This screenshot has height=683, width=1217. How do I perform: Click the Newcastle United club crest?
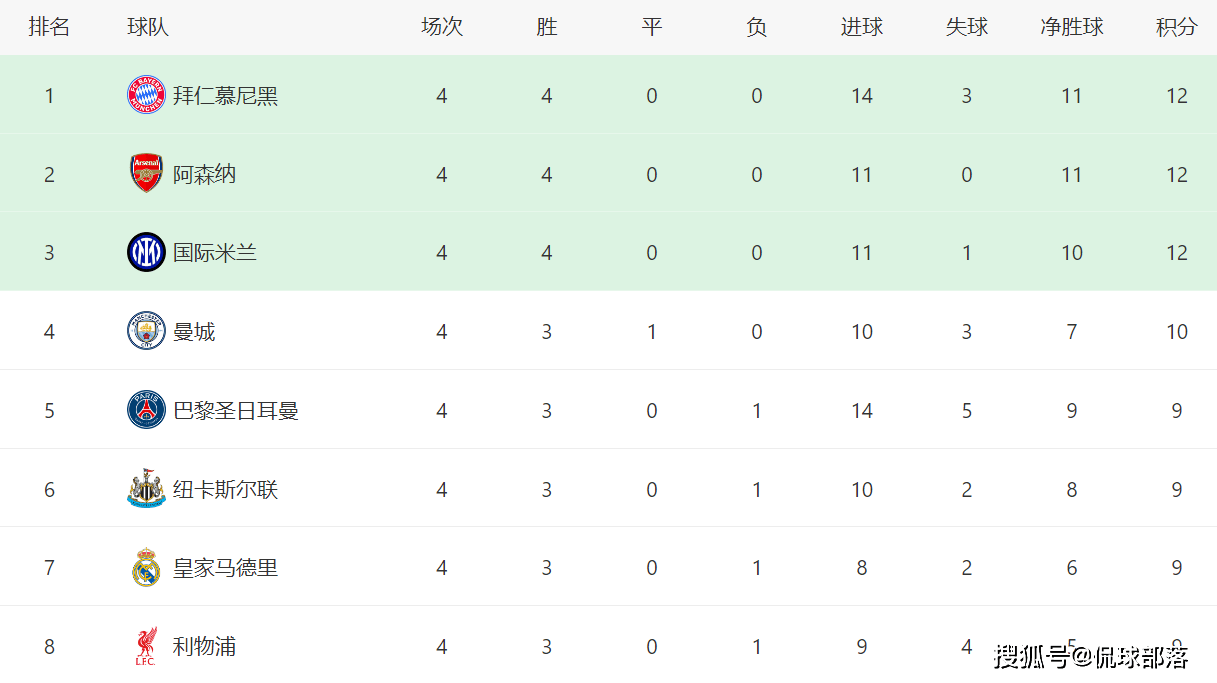coord(146,489)
